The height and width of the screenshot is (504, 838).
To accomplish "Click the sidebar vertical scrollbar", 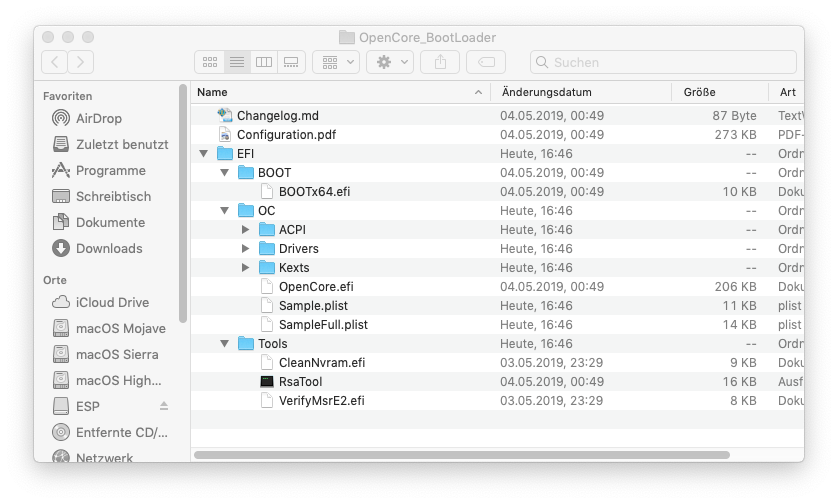I will coord(183,203).
